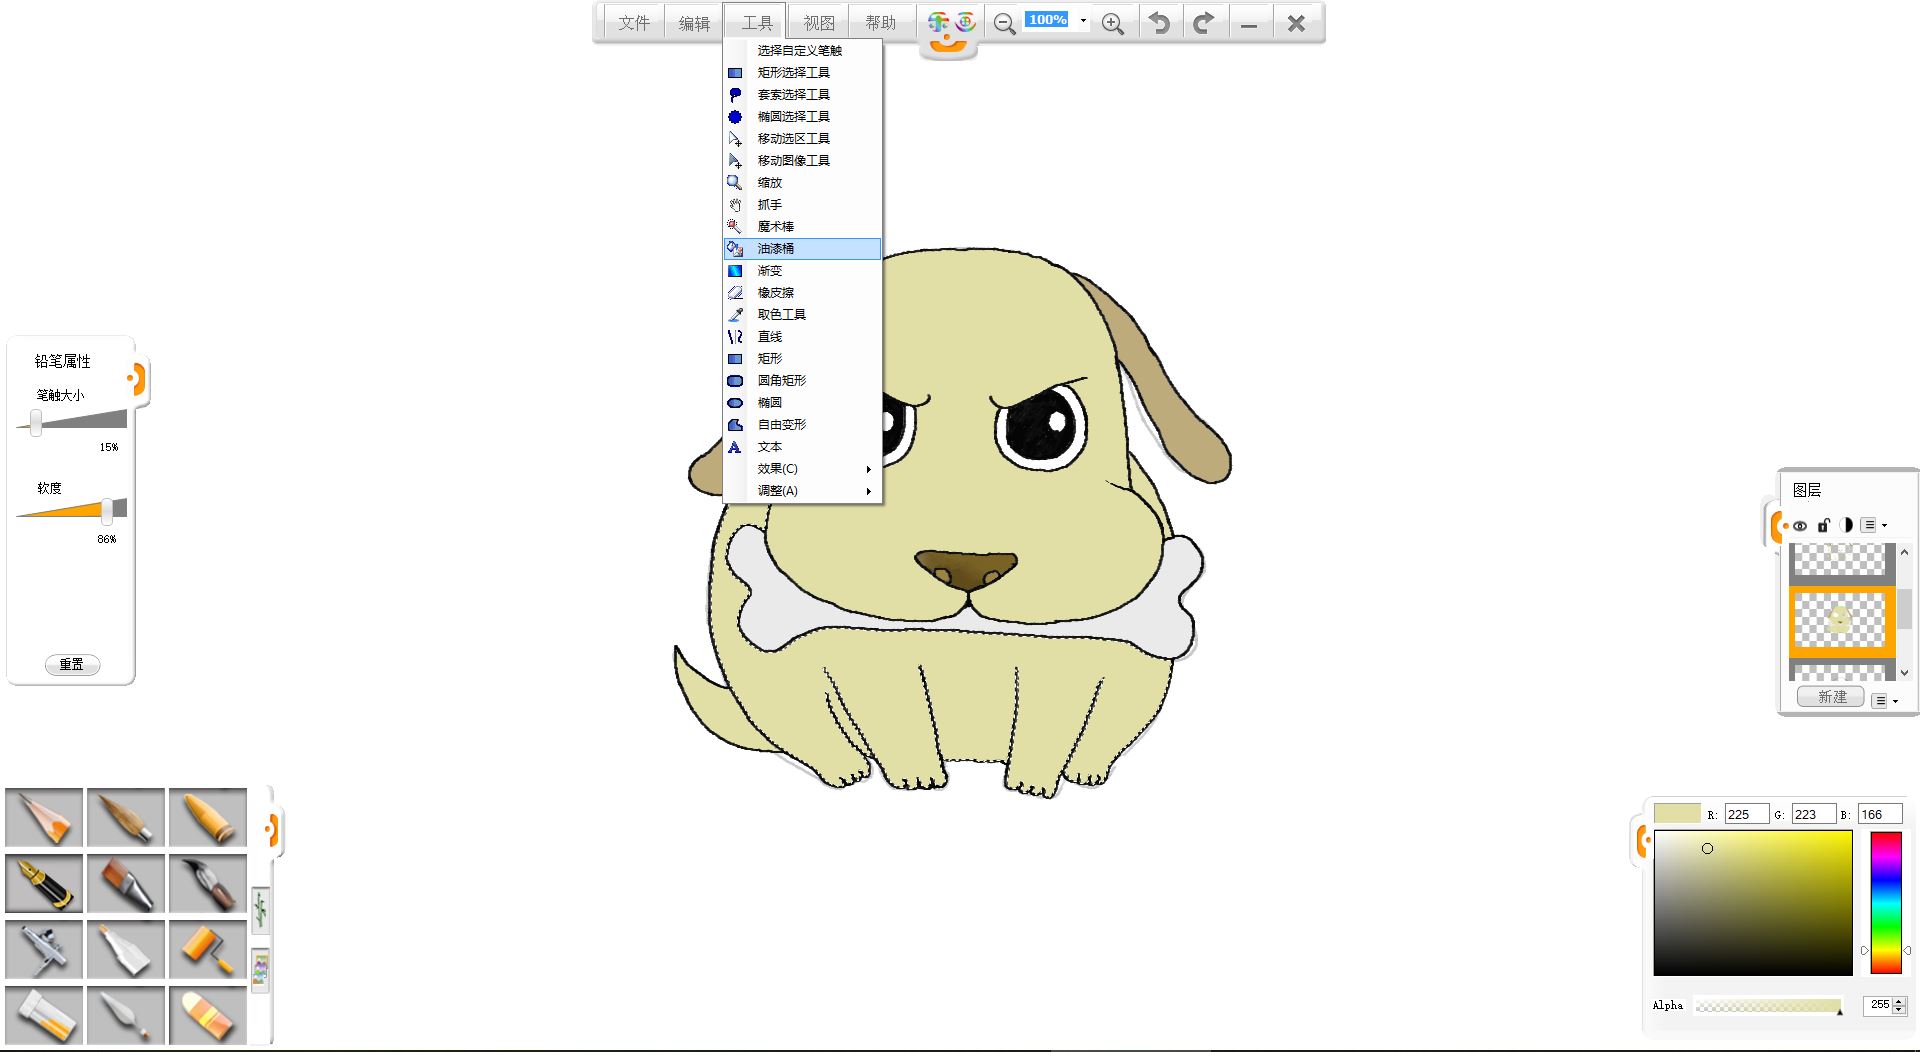Pick the paint roller brush
Image resolution: width=1920 pixels, height=1052 pixels.
208,949
